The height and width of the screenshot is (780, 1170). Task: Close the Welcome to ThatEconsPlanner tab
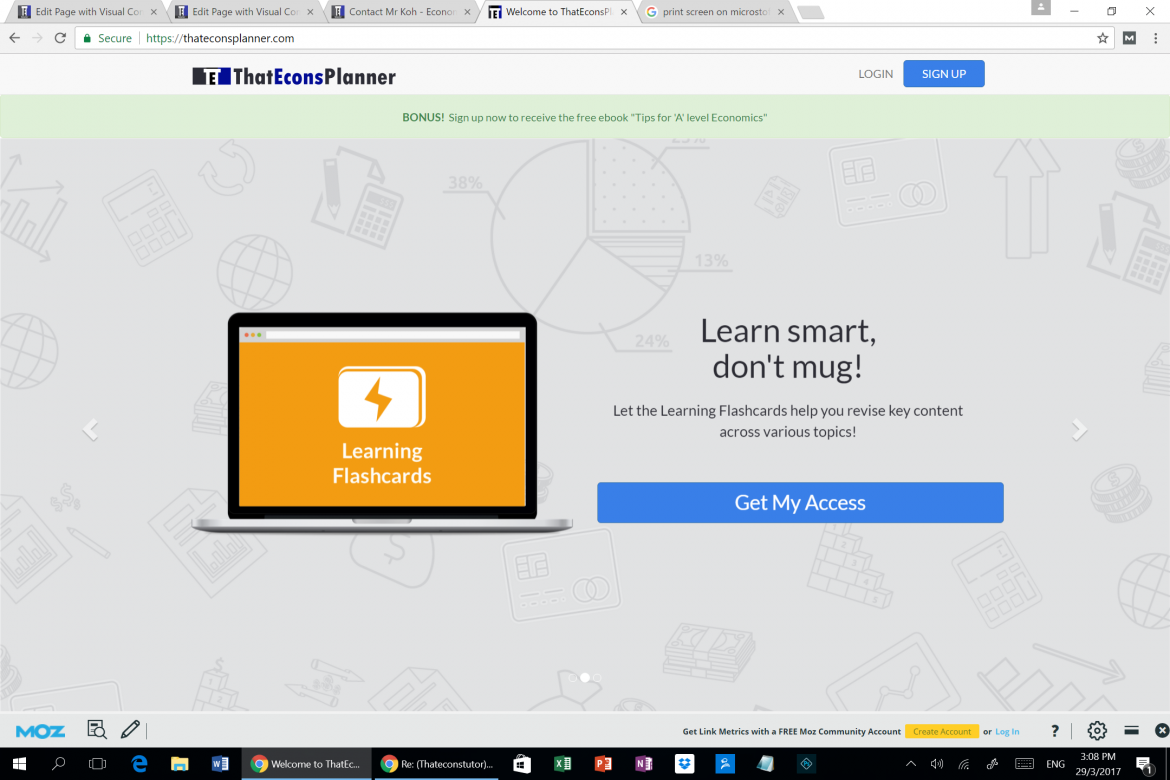tap(624, 12)
